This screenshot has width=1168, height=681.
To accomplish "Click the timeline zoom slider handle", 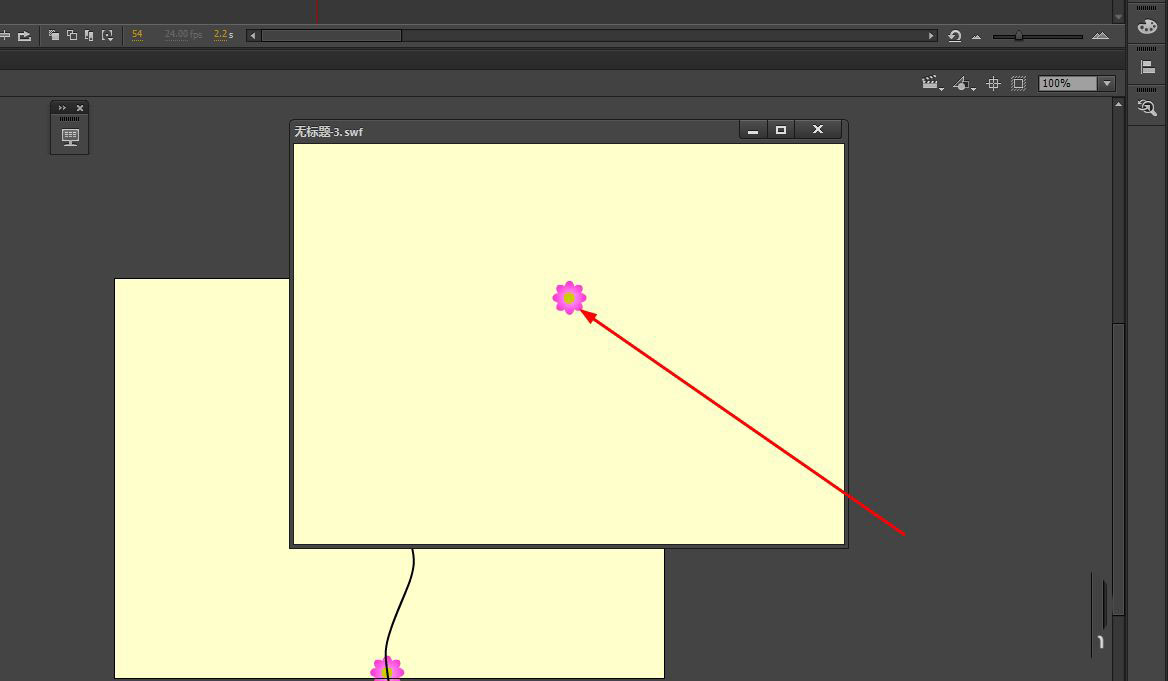I will point(1018,36).
